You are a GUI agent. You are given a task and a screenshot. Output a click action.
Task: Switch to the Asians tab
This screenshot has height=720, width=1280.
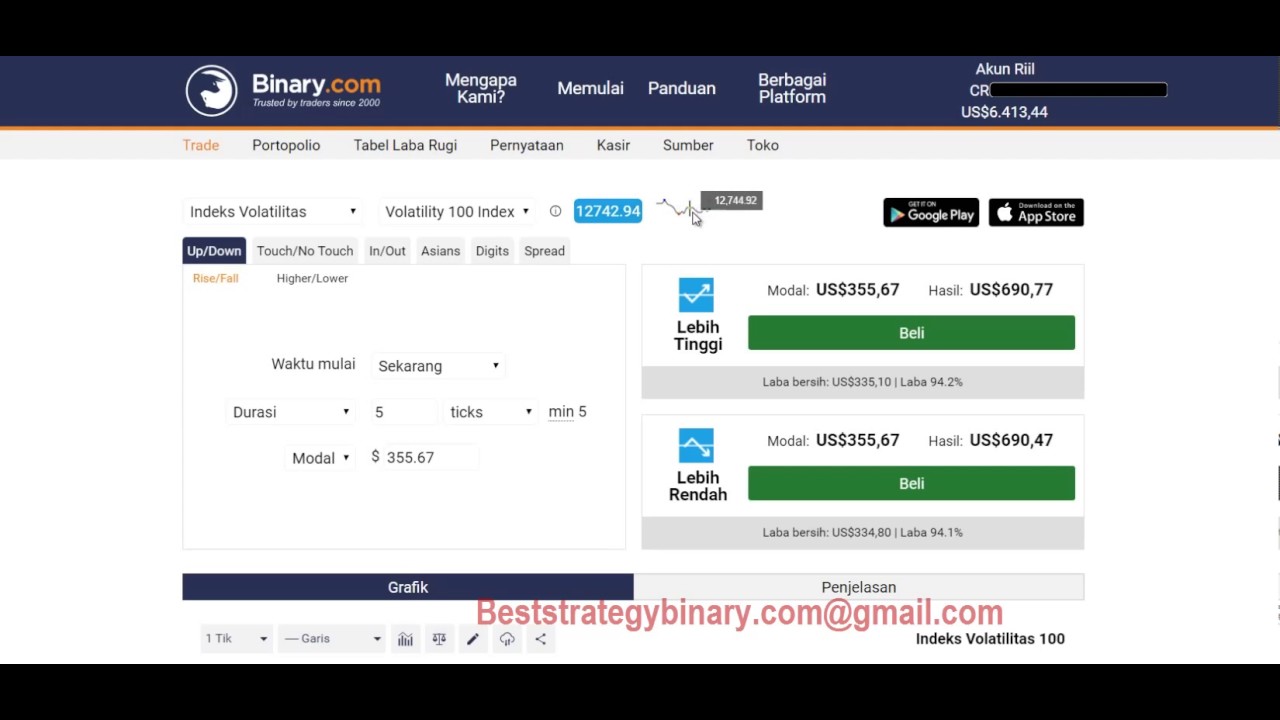click(440, 251)
